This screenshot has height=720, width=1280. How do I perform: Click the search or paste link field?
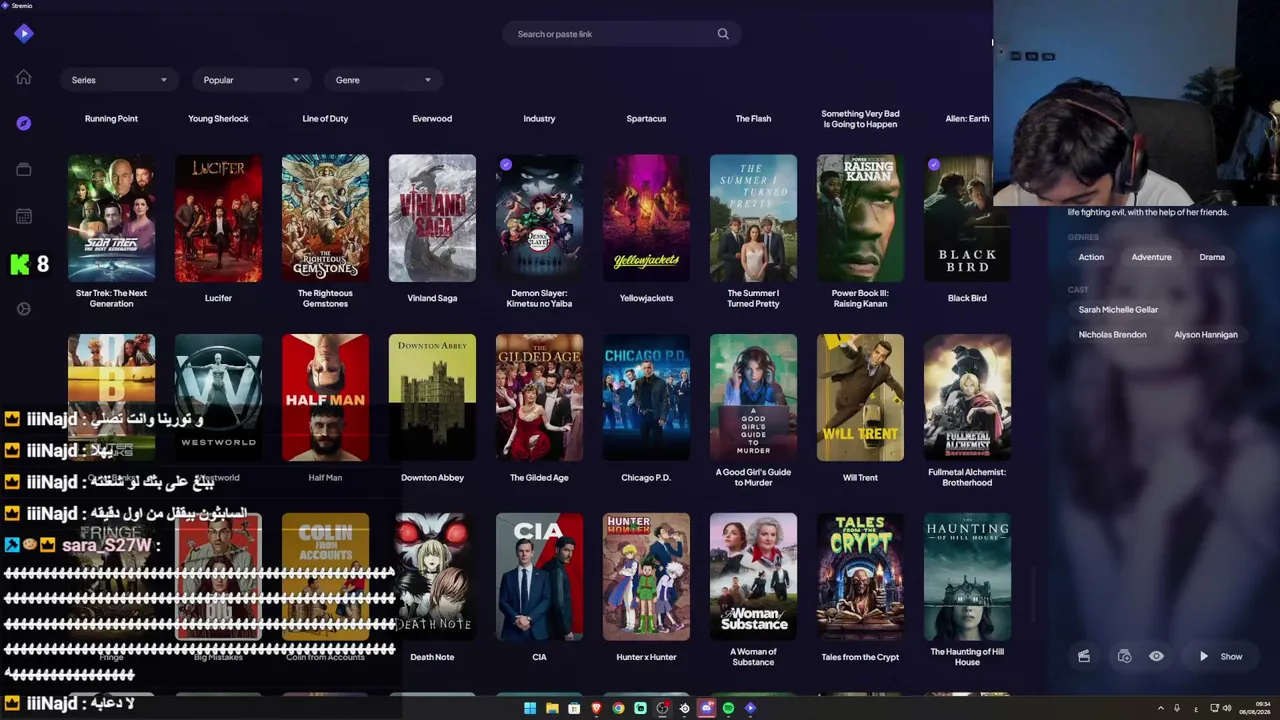[x=620, y=34]
